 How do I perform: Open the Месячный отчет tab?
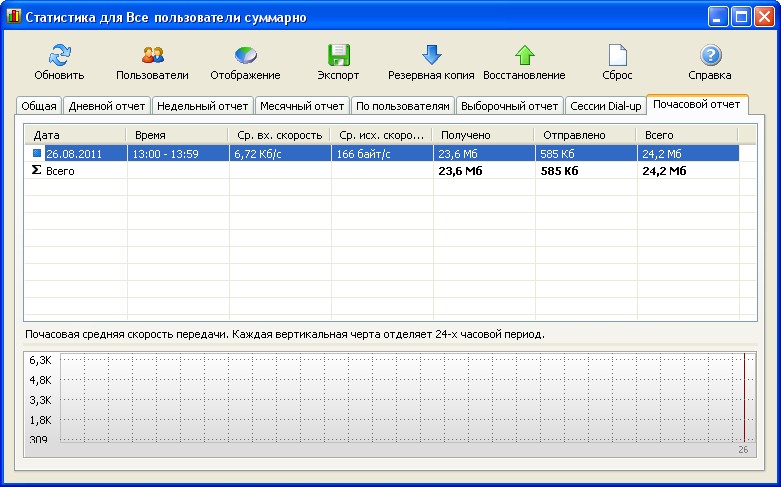(x=302, y=106)
